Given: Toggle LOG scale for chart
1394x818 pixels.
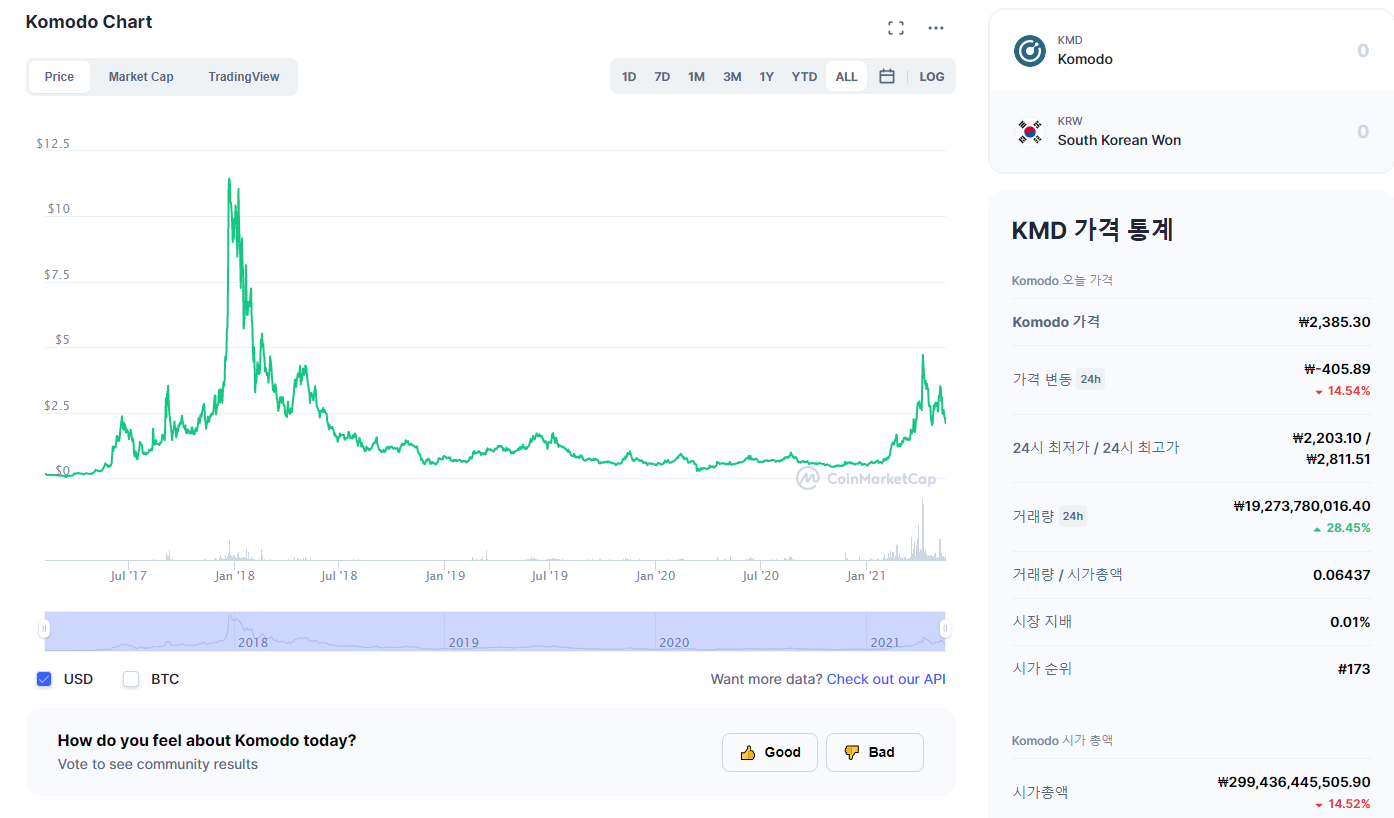Looking at the screenshot, I should [x=932, y=77].
